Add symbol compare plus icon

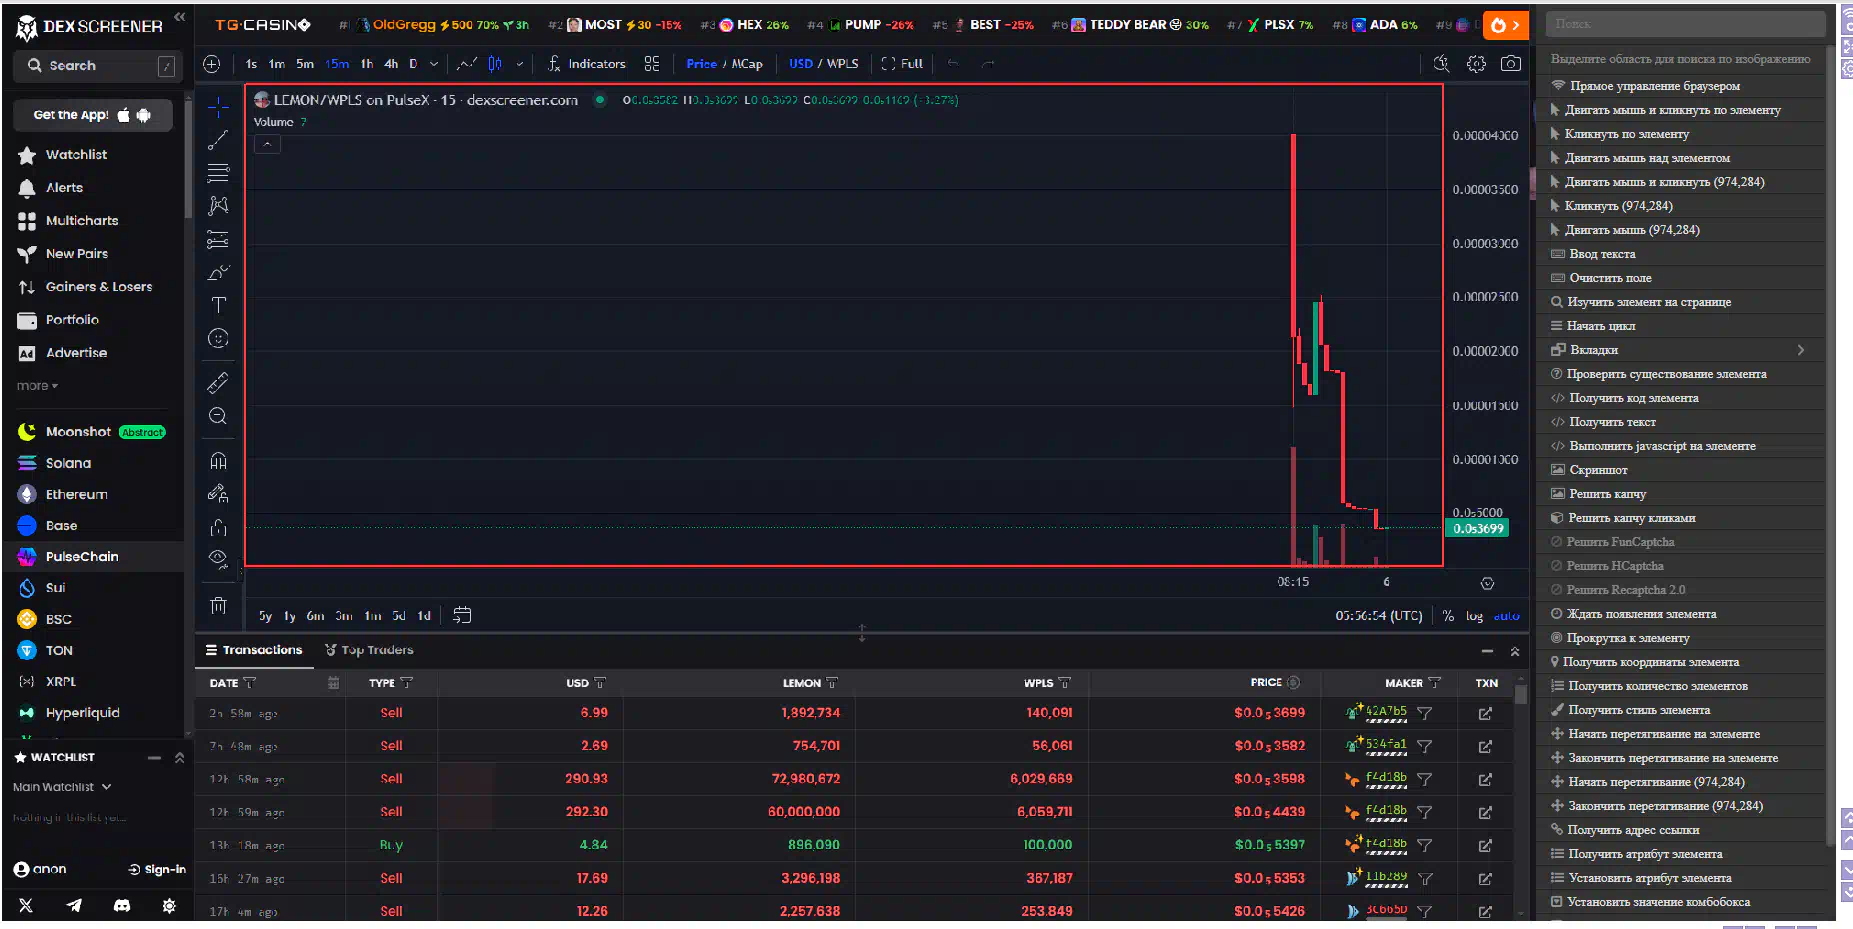(x=212, y=64)
